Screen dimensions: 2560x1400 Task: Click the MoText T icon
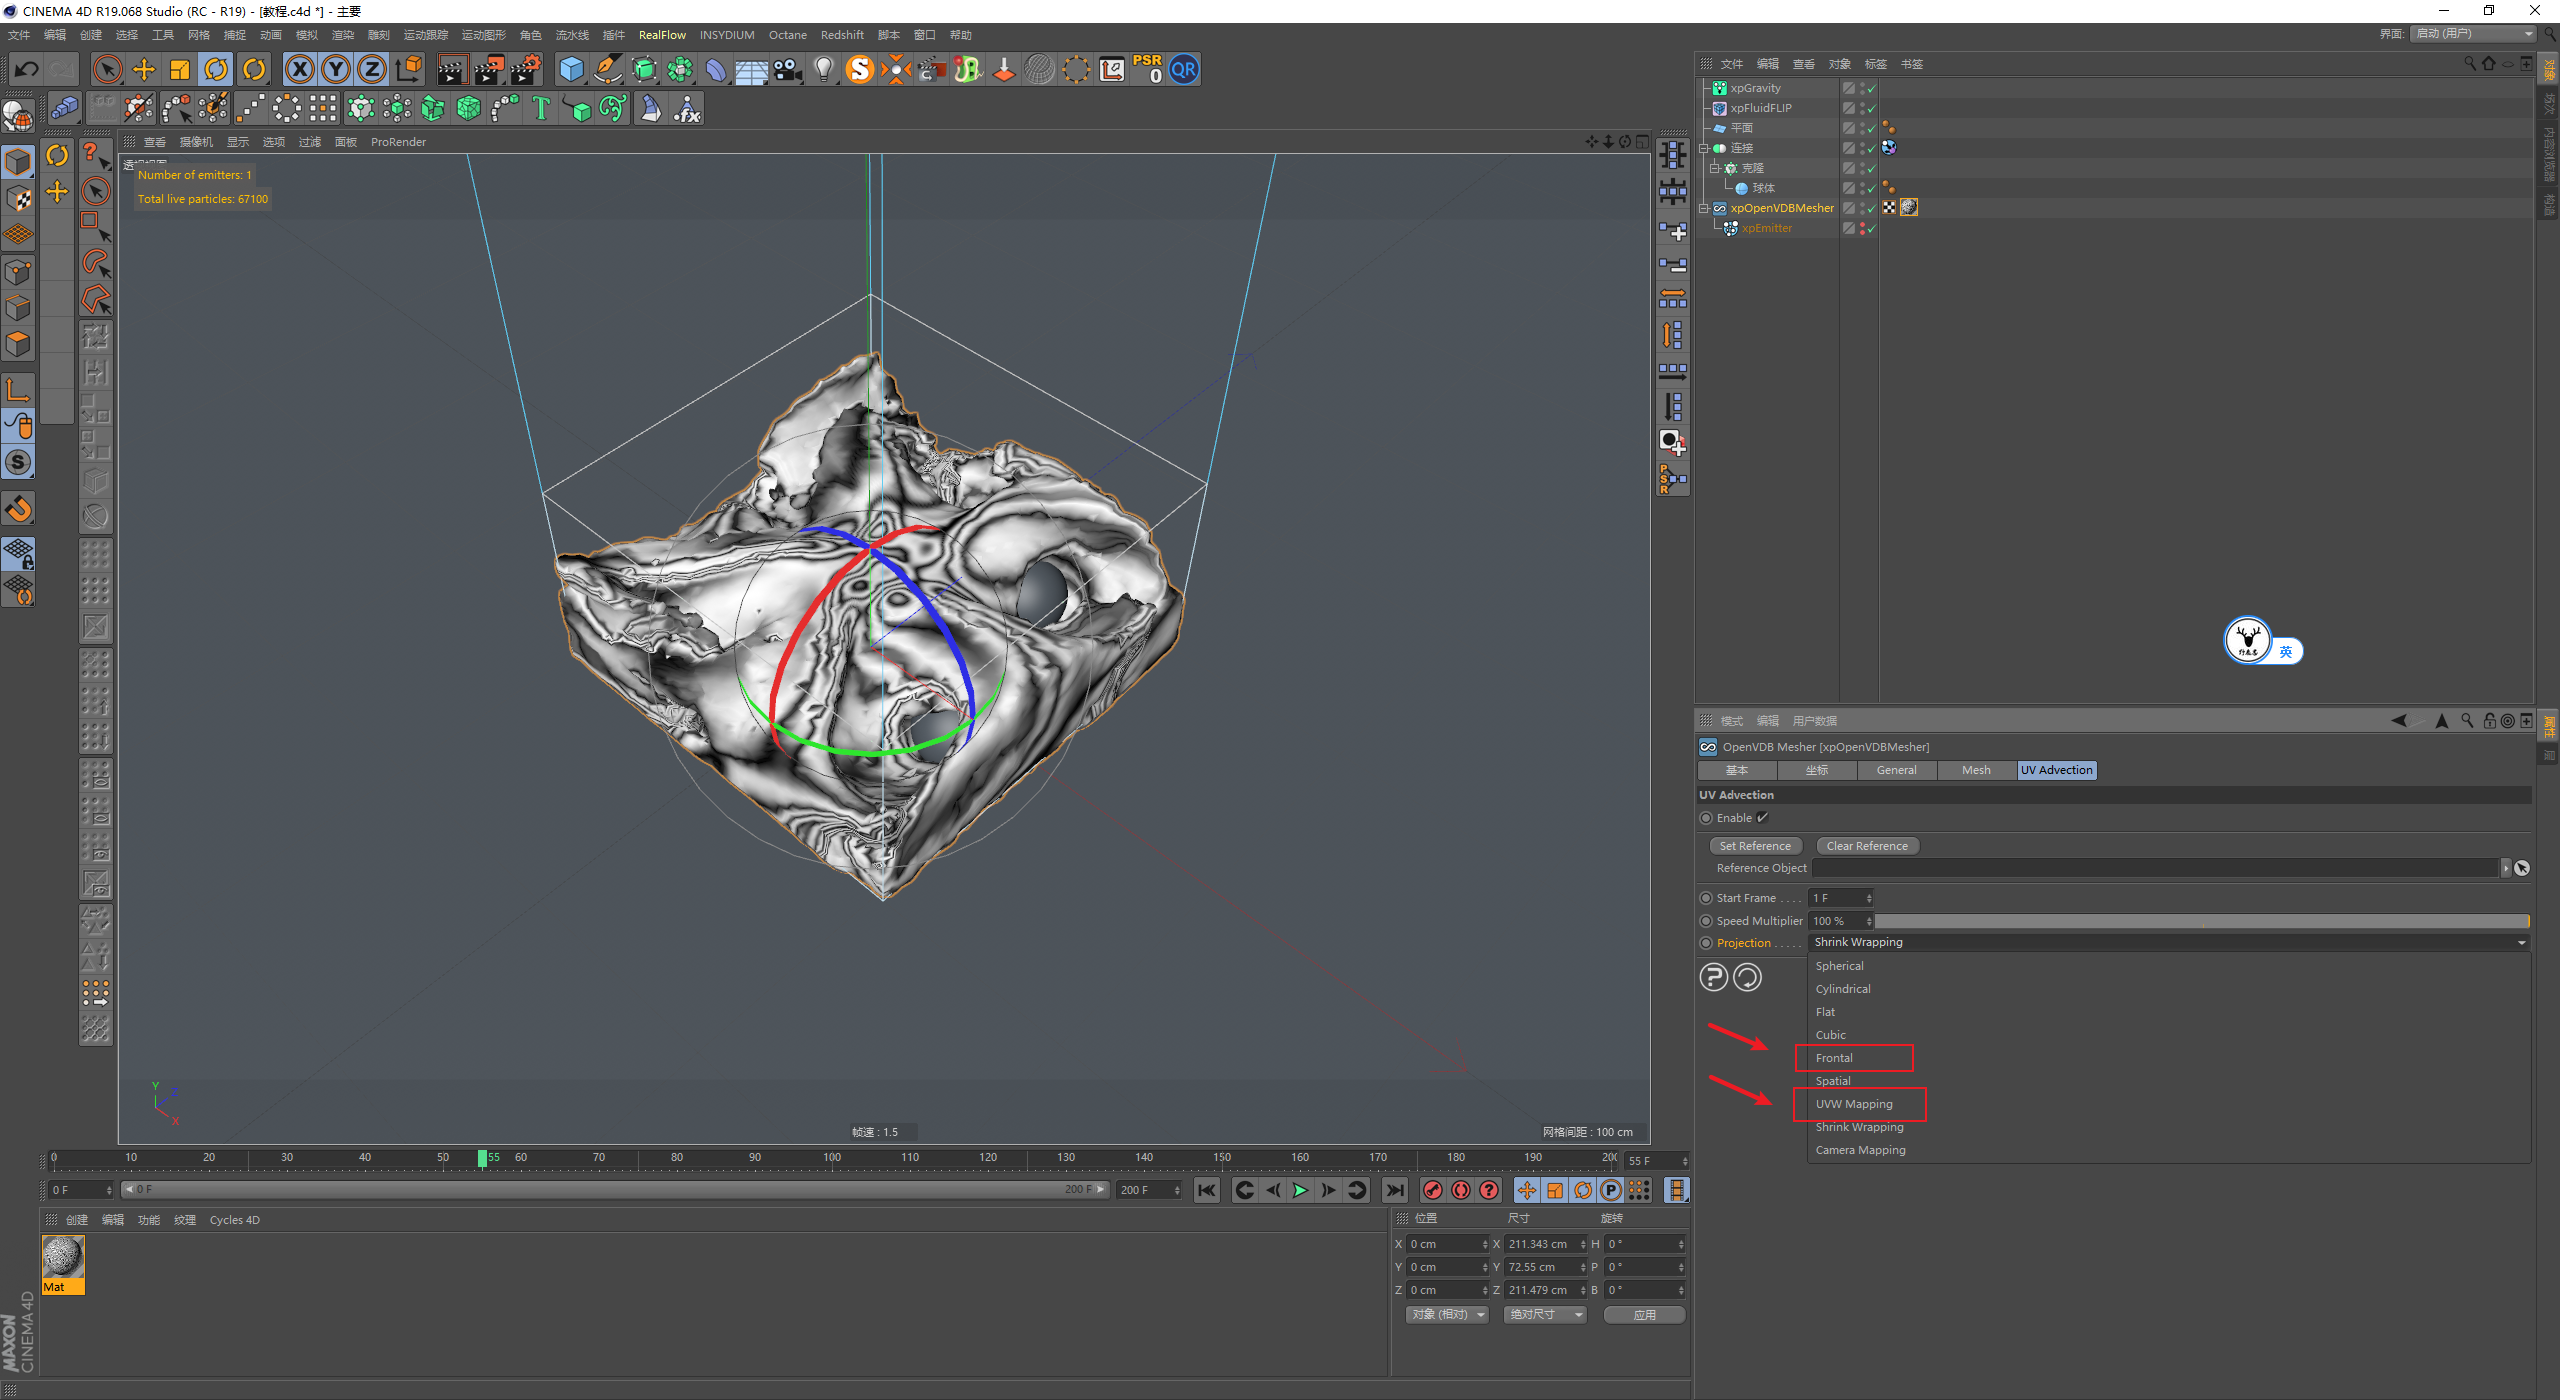(541, 108)
